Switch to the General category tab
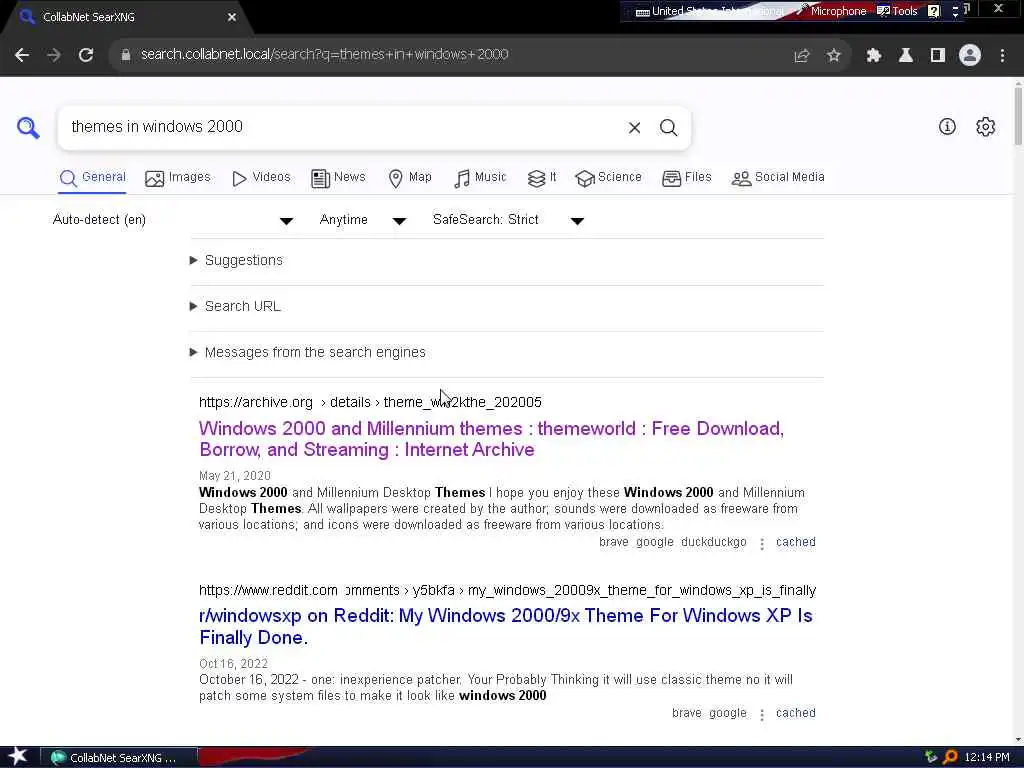Image resolution: width=1024 pixels, height=768 pixels. [x=92, y=178]
